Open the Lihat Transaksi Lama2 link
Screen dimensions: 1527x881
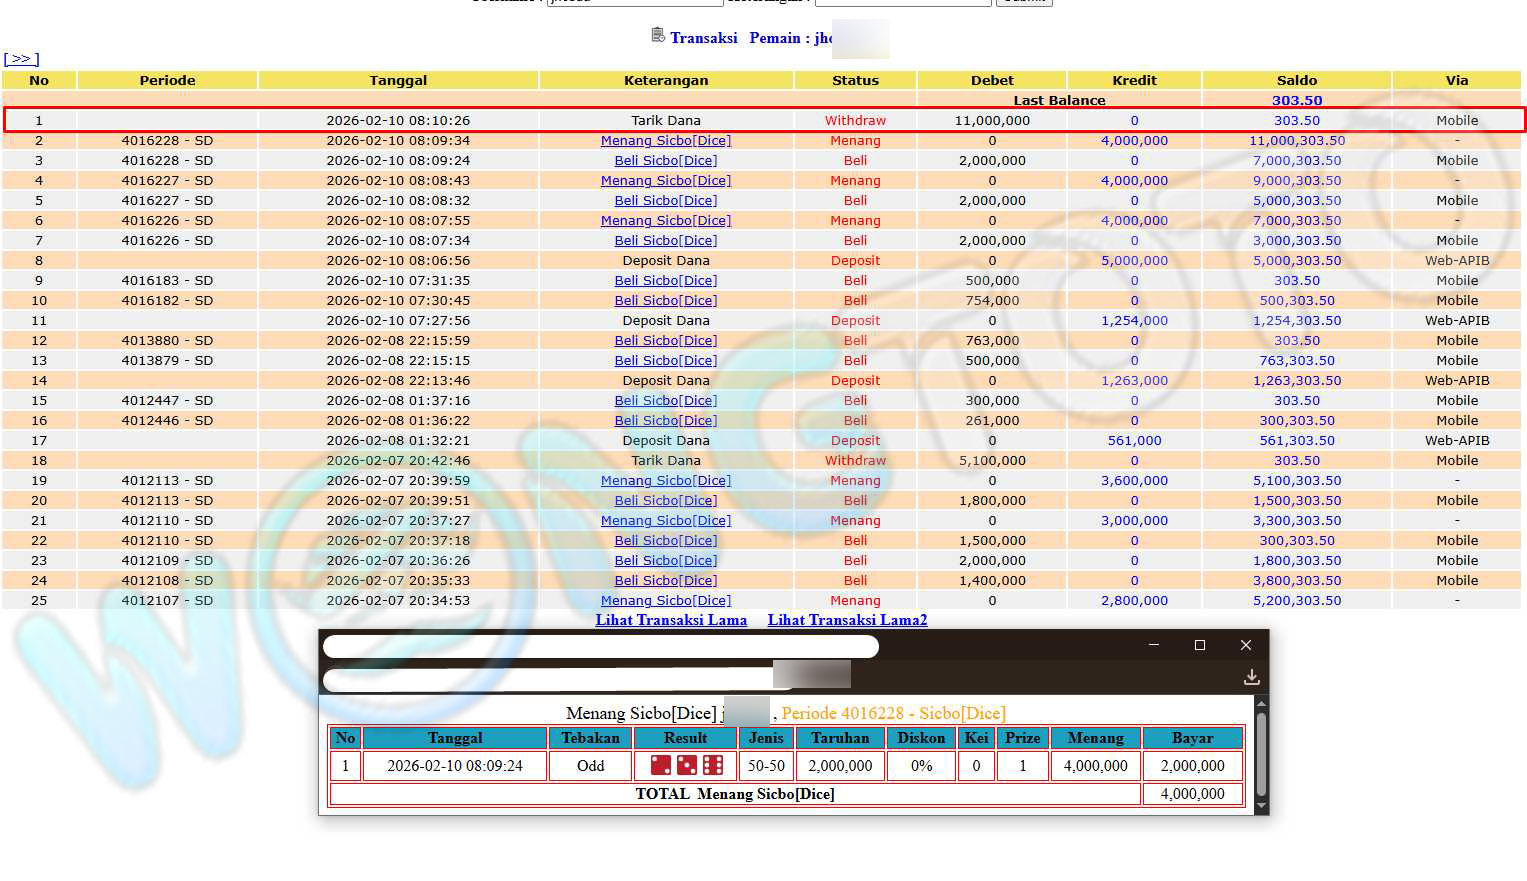pos(847,620)
